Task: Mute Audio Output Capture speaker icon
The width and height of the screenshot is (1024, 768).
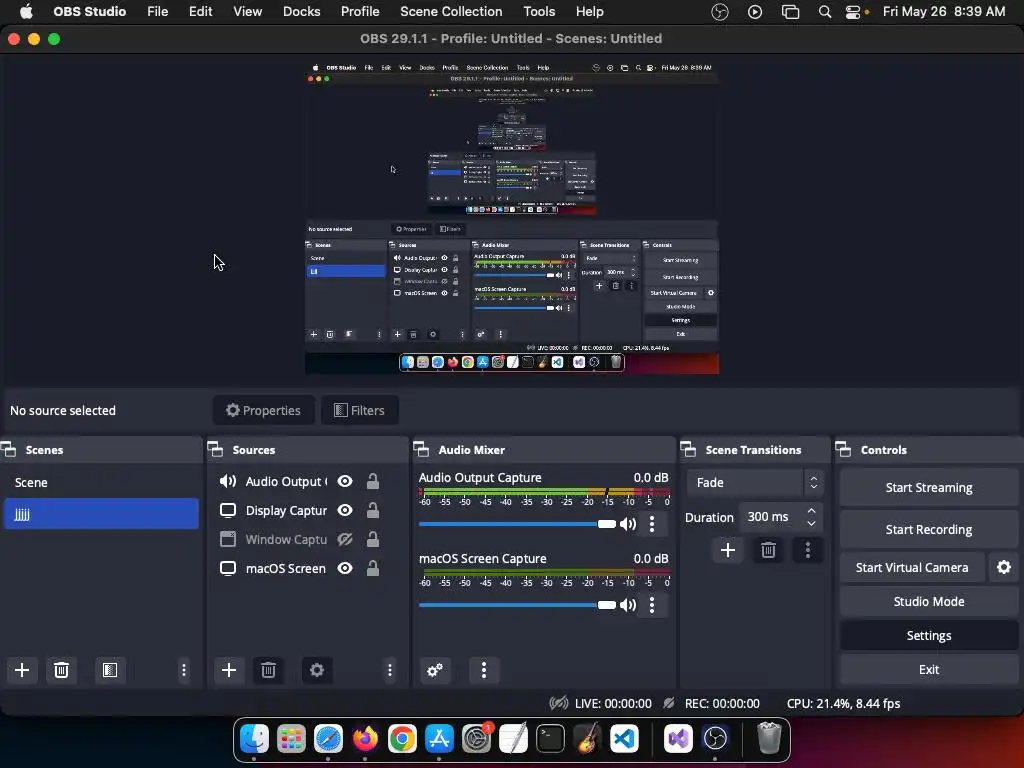Action: 628,524
